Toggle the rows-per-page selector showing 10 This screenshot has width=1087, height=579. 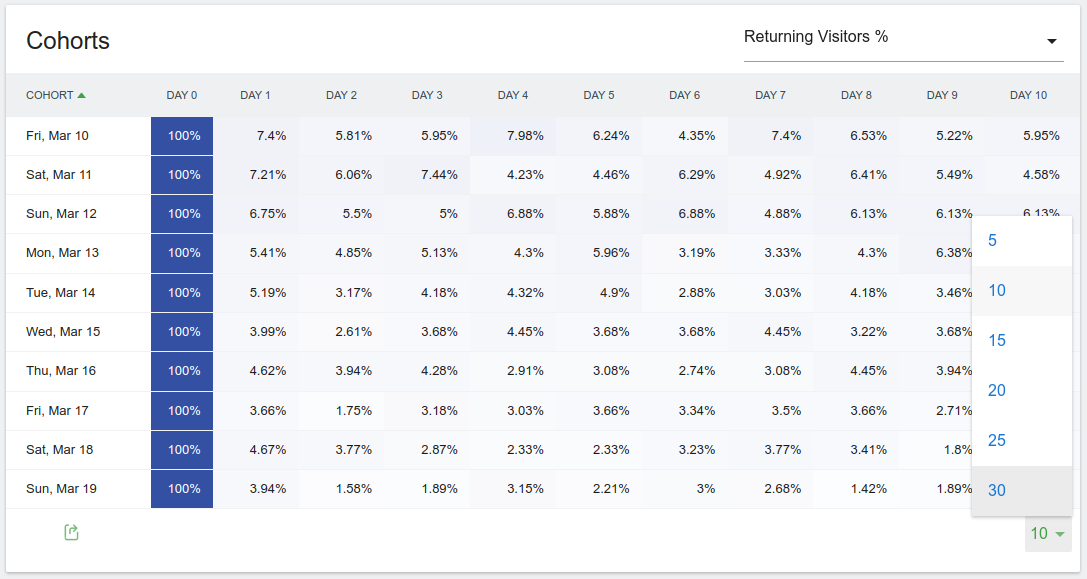coord(1047,534)
